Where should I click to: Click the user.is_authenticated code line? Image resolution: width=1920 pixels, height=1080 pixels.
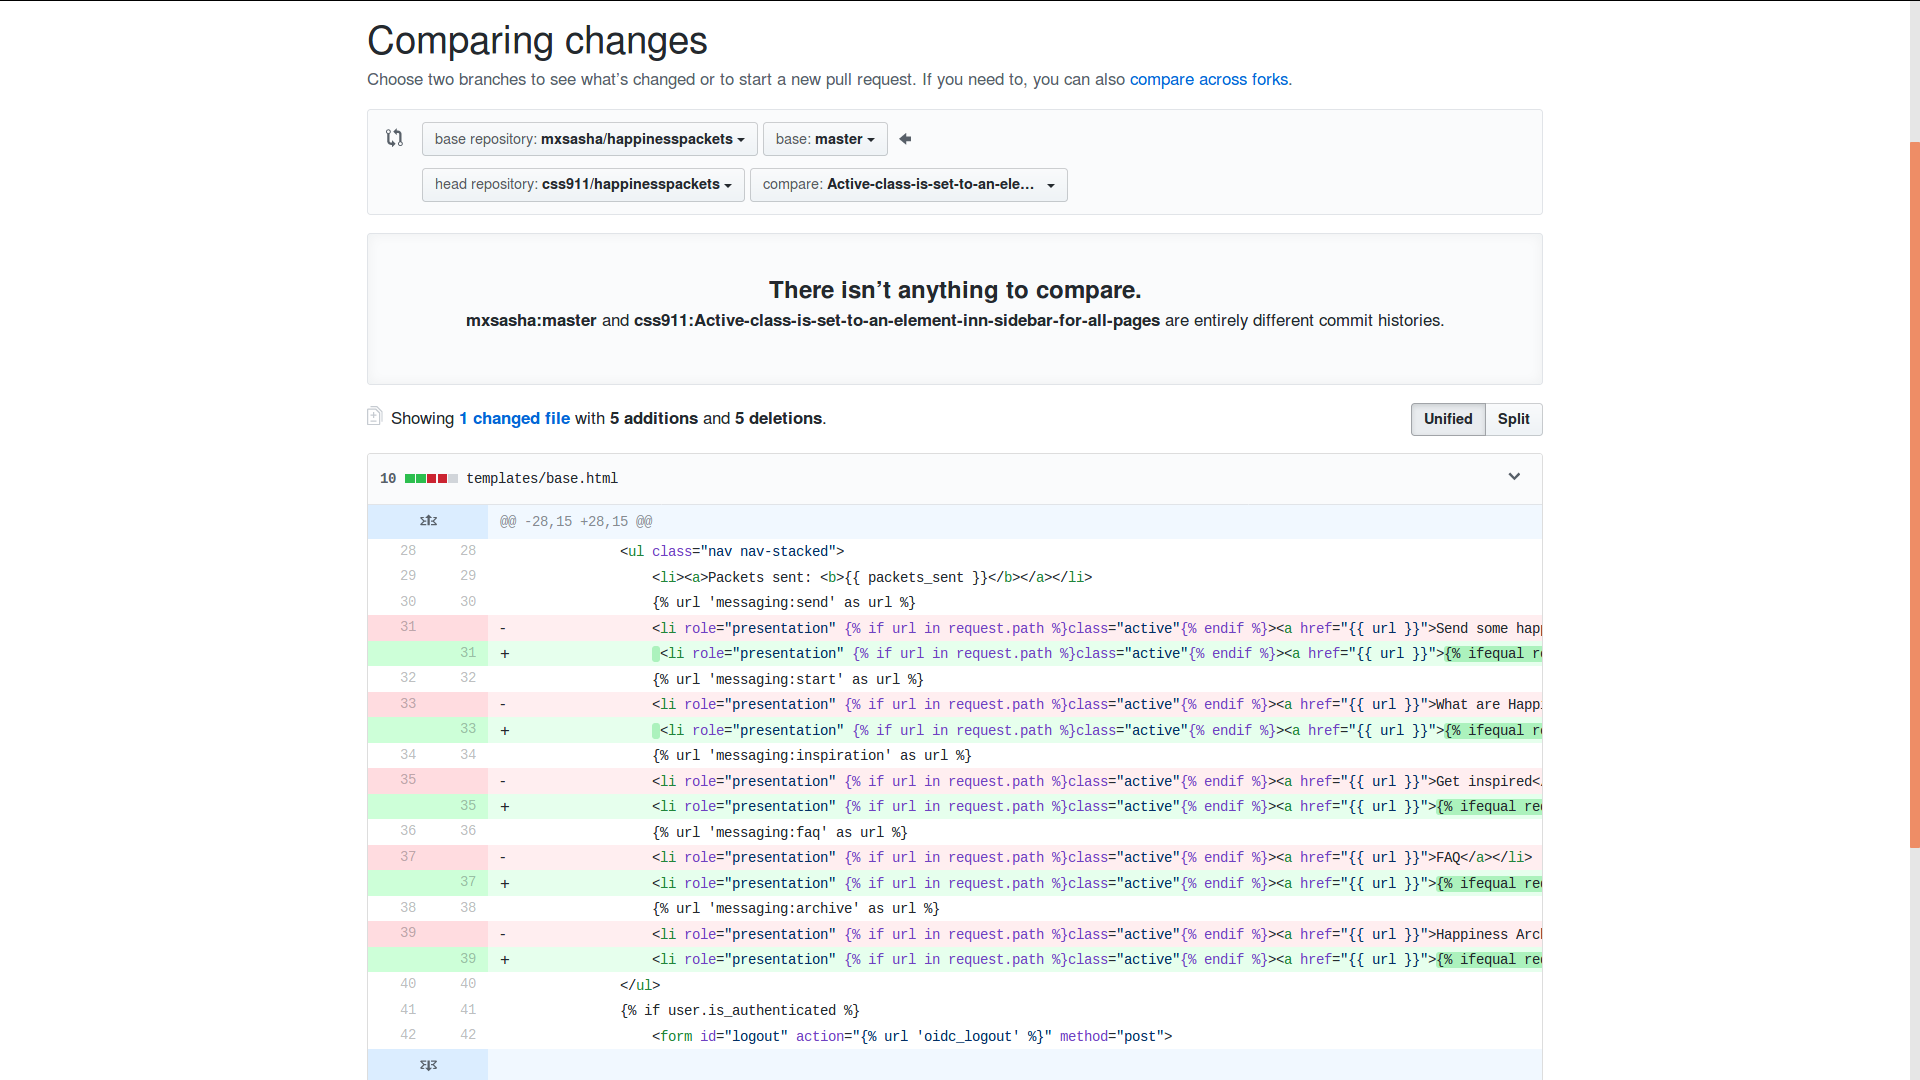1015,1010
